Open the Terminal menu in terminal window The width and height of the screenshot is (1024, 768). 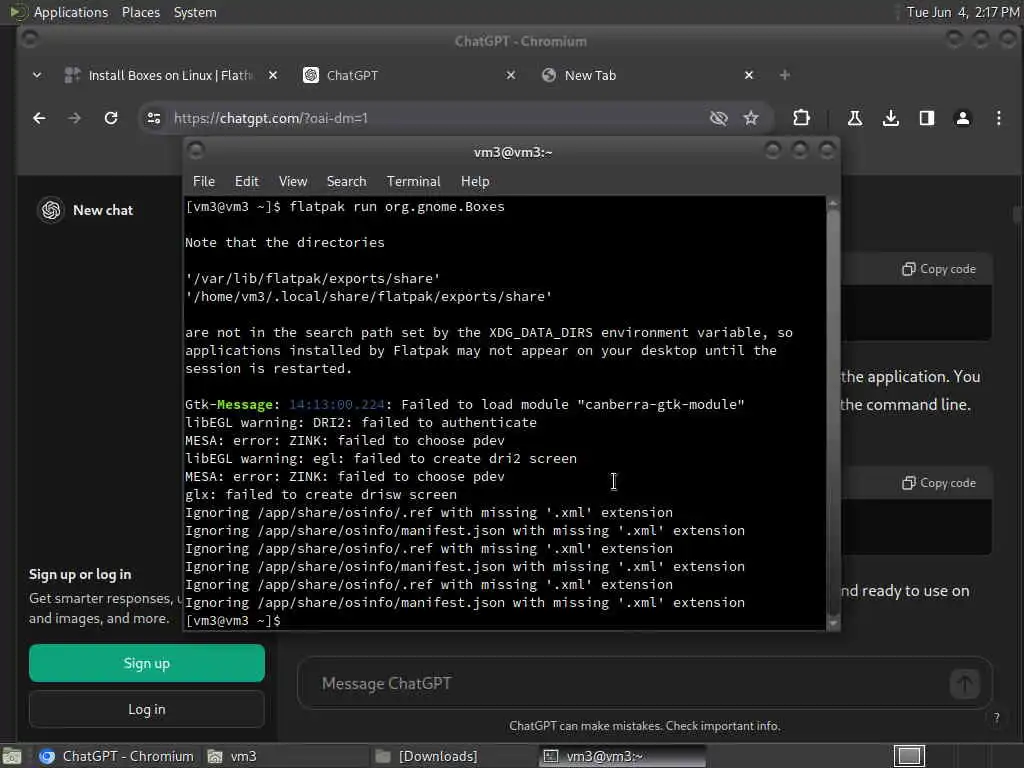[413, 182]
